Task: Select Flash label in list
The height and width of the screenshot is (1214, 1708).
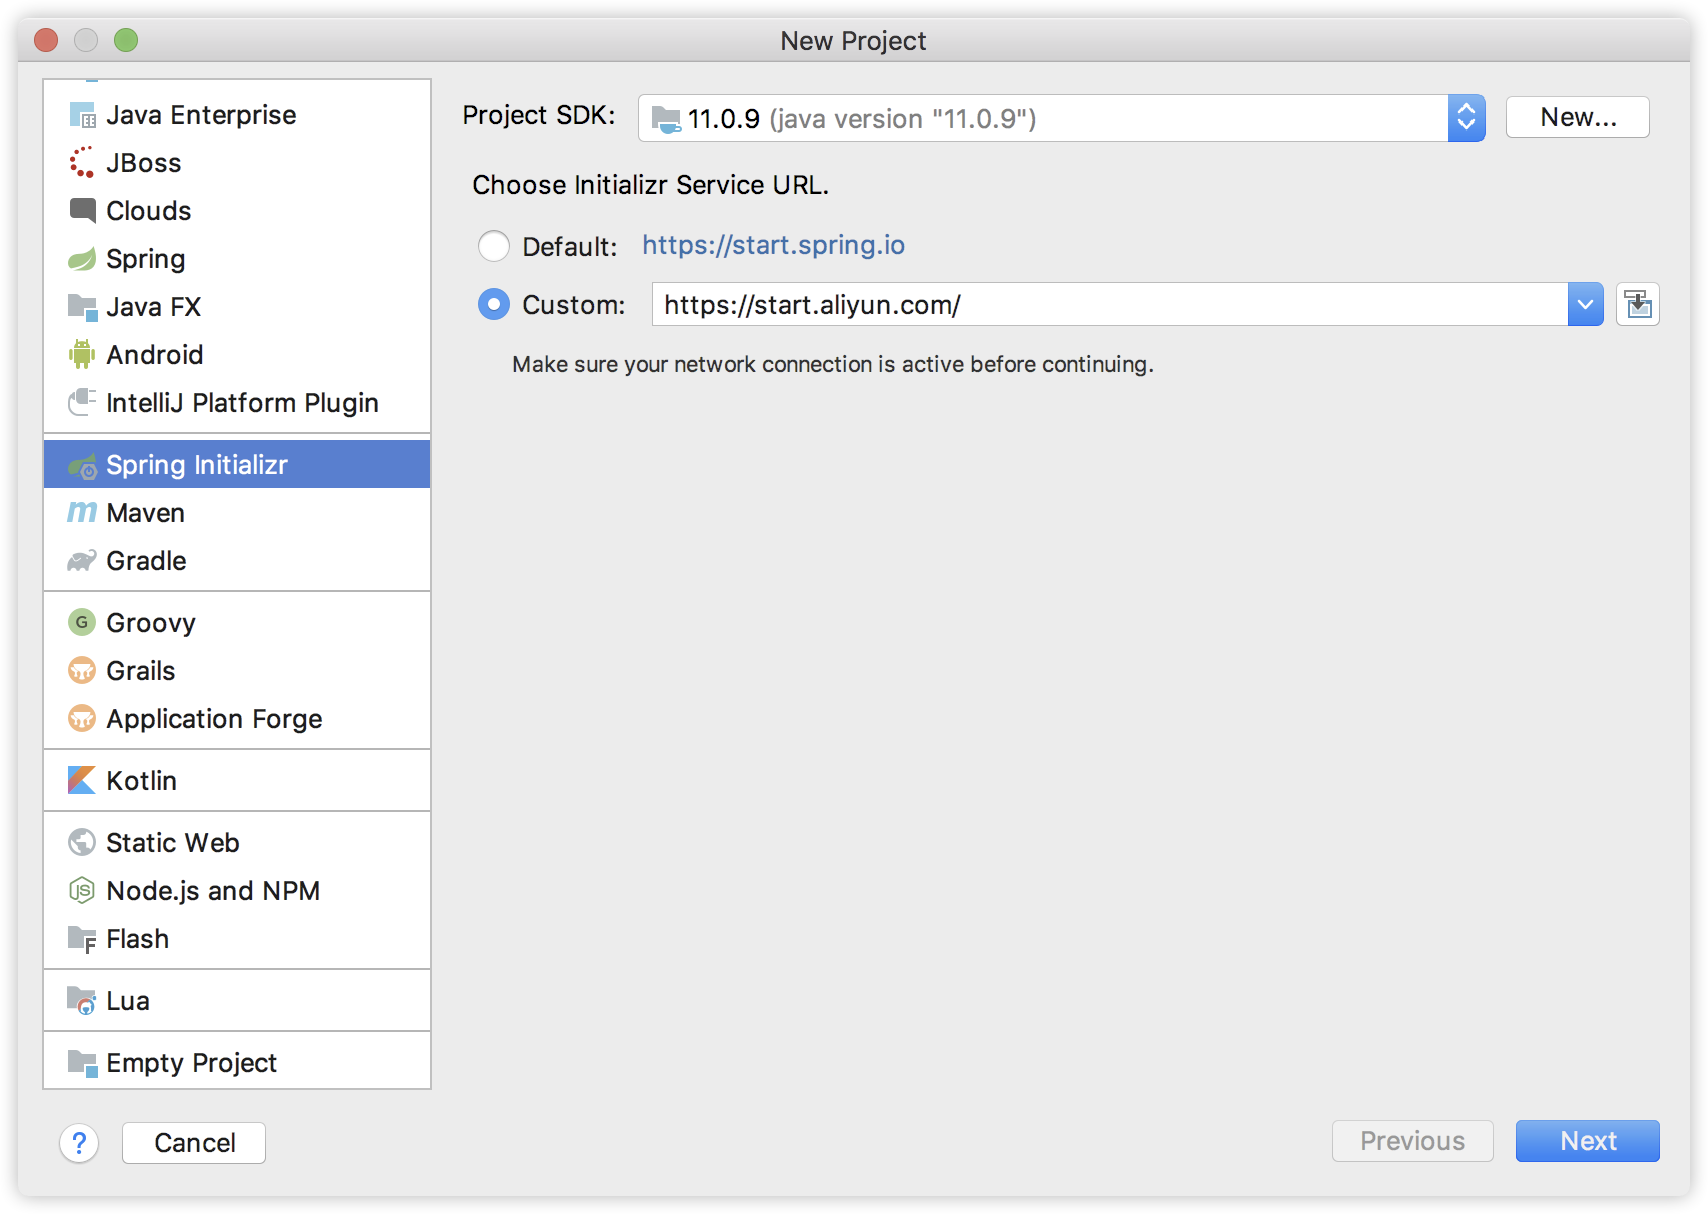Action: pos(138,939)
